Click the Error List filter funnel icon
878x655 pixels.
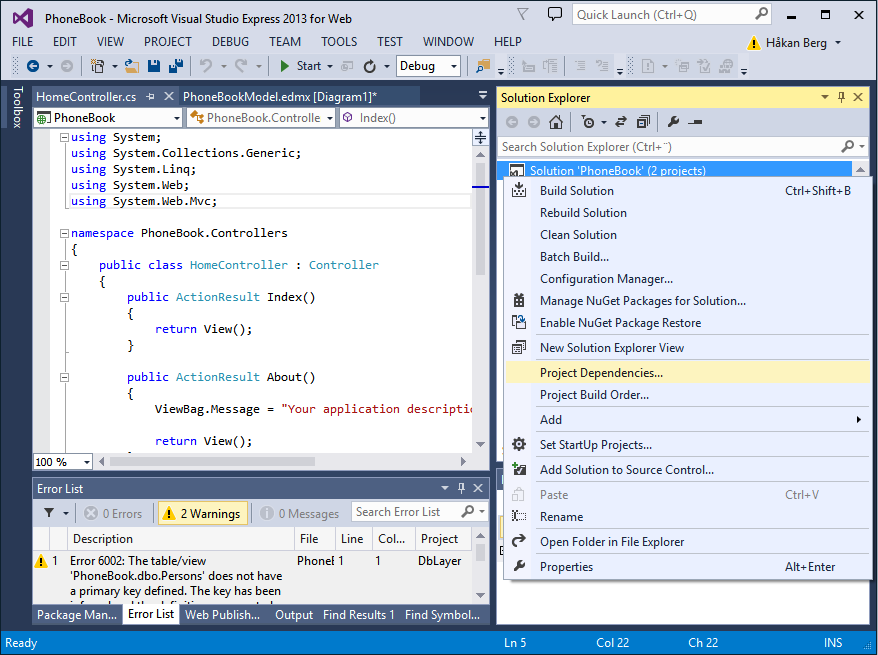(x=49, y=513)
